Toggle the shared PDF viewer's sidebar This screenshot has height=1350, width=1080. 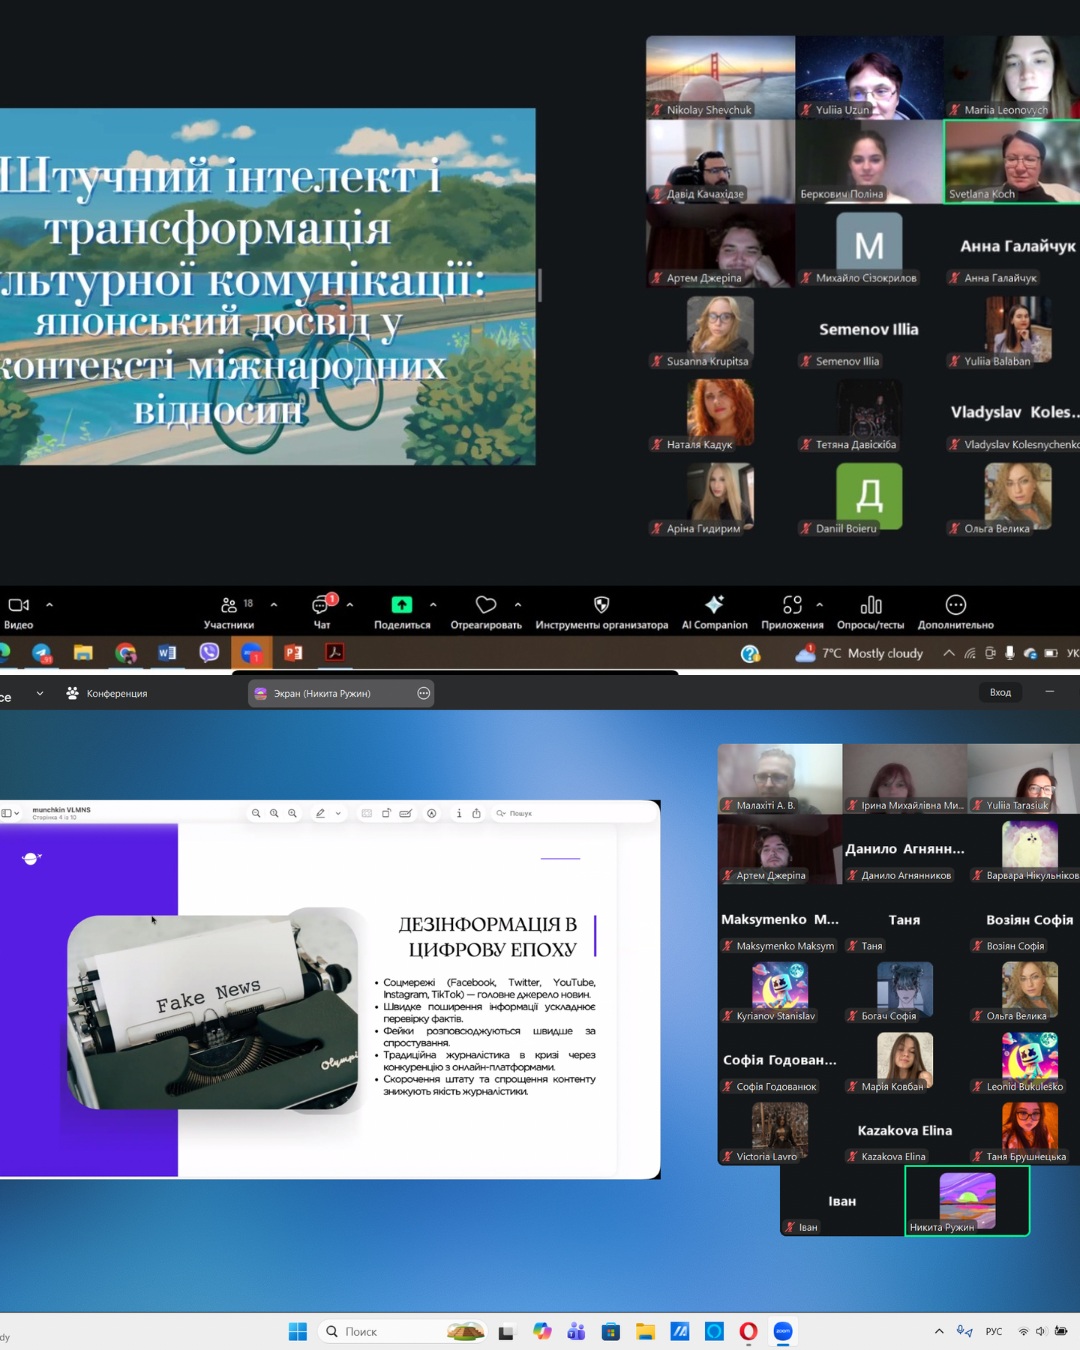point(7,813)
